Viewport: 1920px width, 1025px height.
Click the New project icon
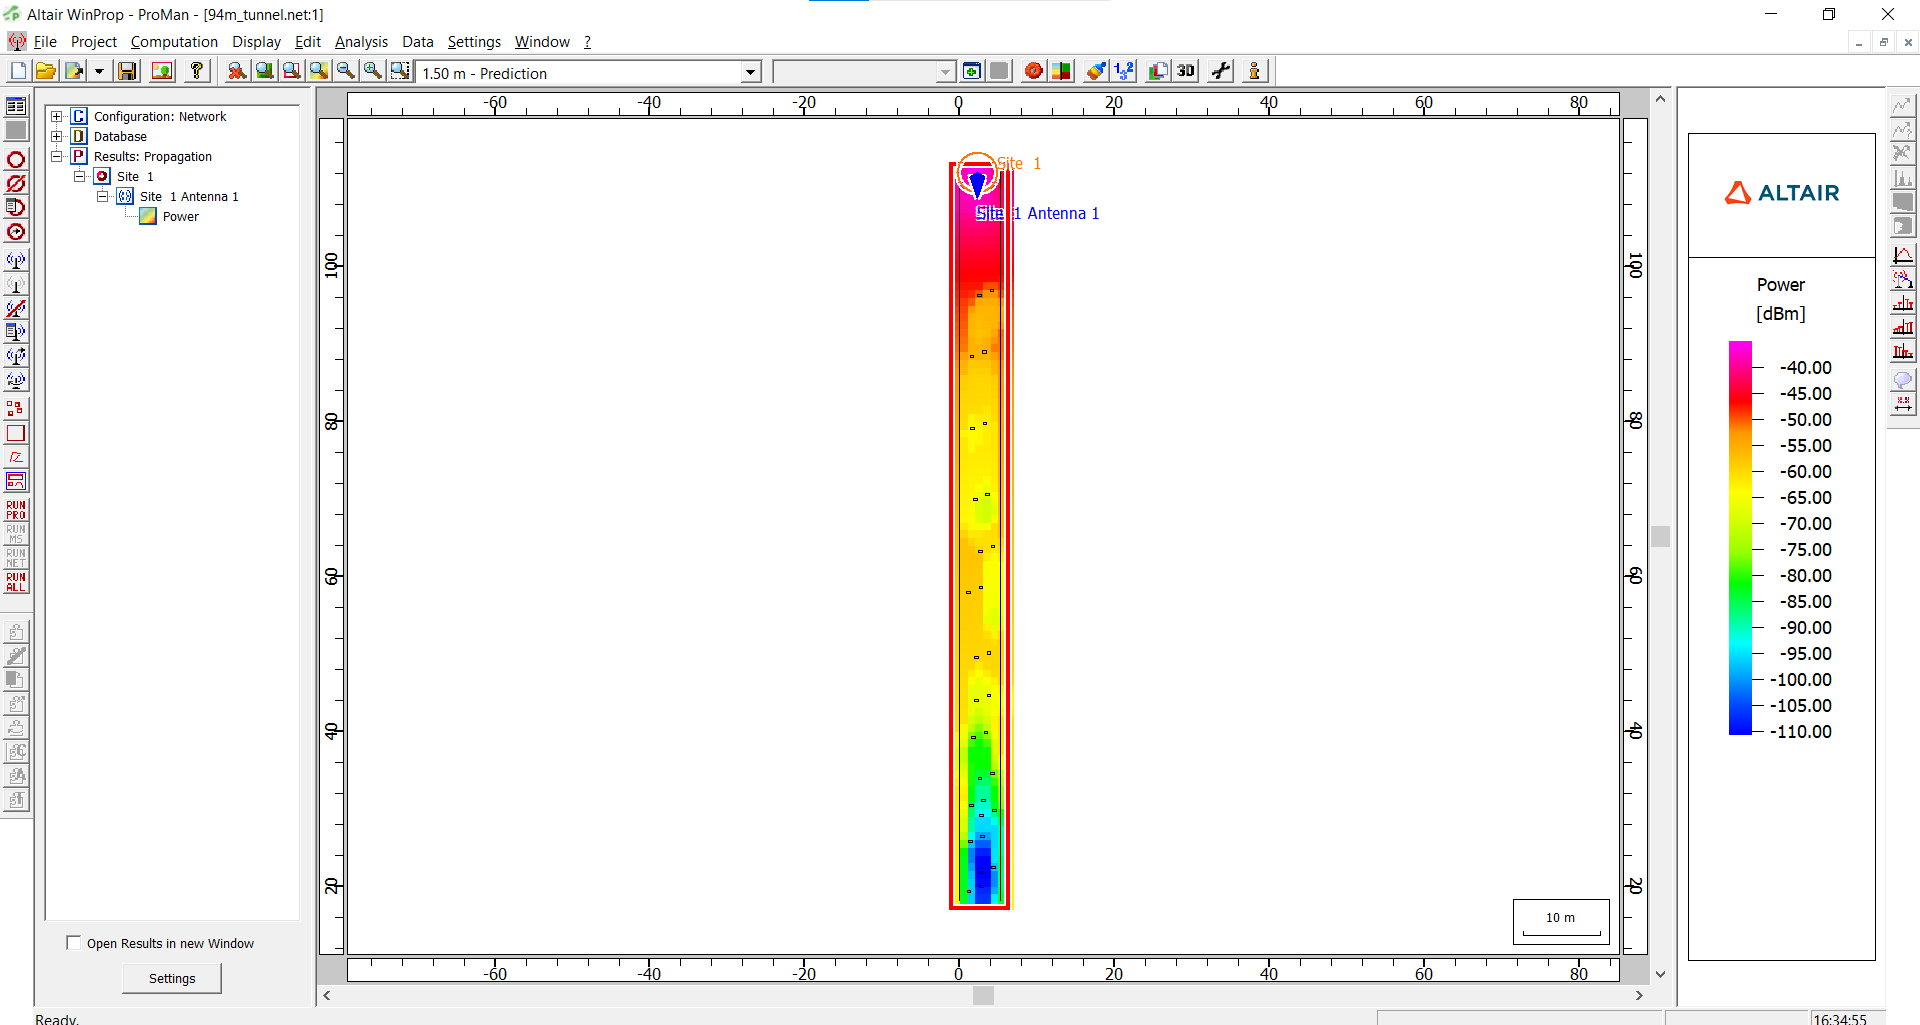19,71
